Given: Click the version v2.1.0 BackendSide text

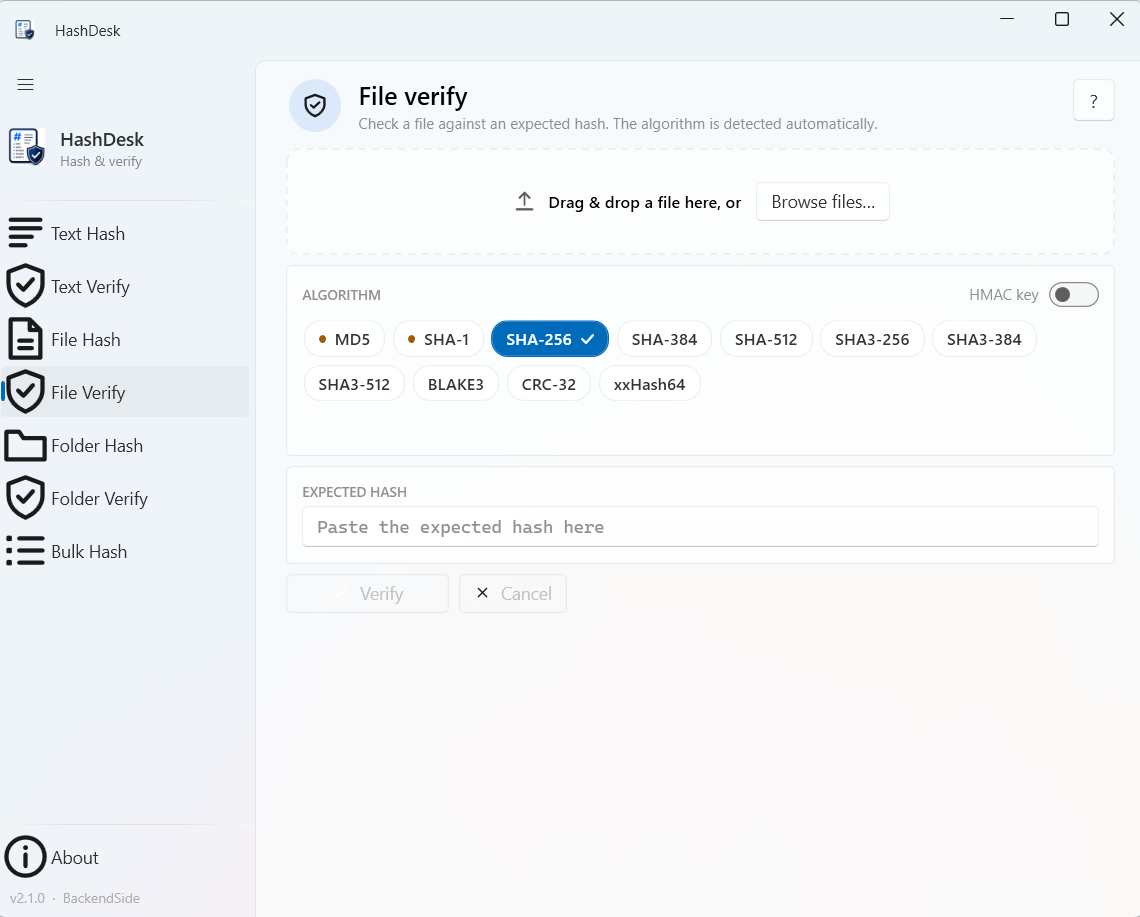Looking at the screenshot, I should 75,898.
